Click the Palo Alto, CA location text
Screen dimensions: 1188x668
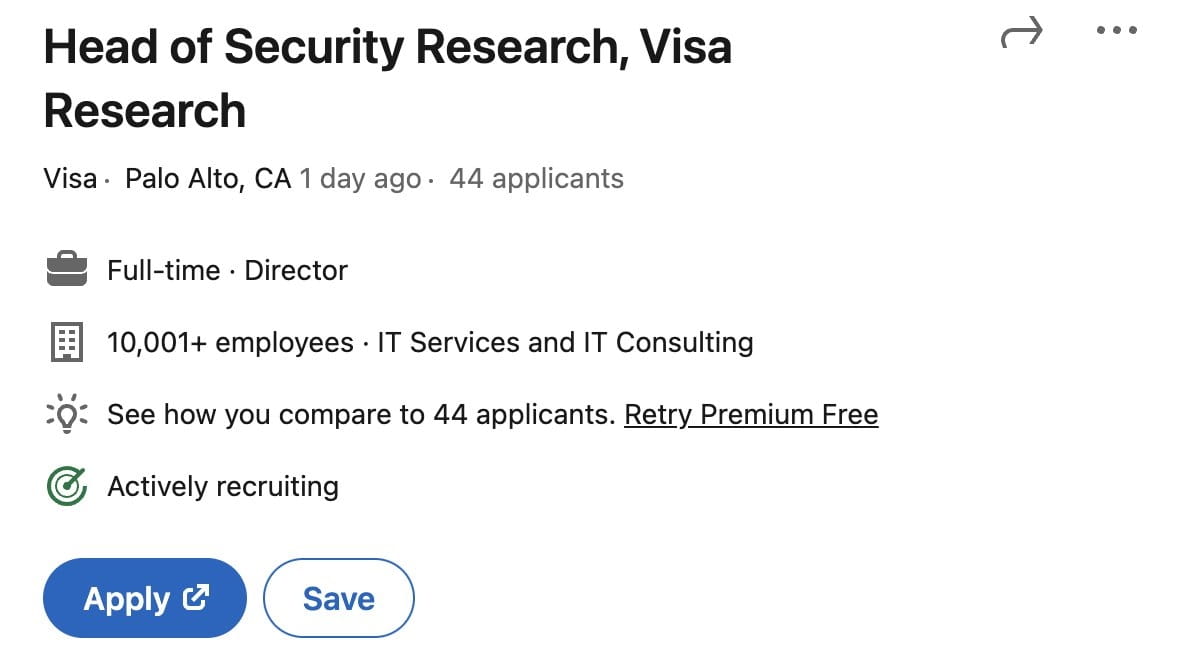pos(208,179)
